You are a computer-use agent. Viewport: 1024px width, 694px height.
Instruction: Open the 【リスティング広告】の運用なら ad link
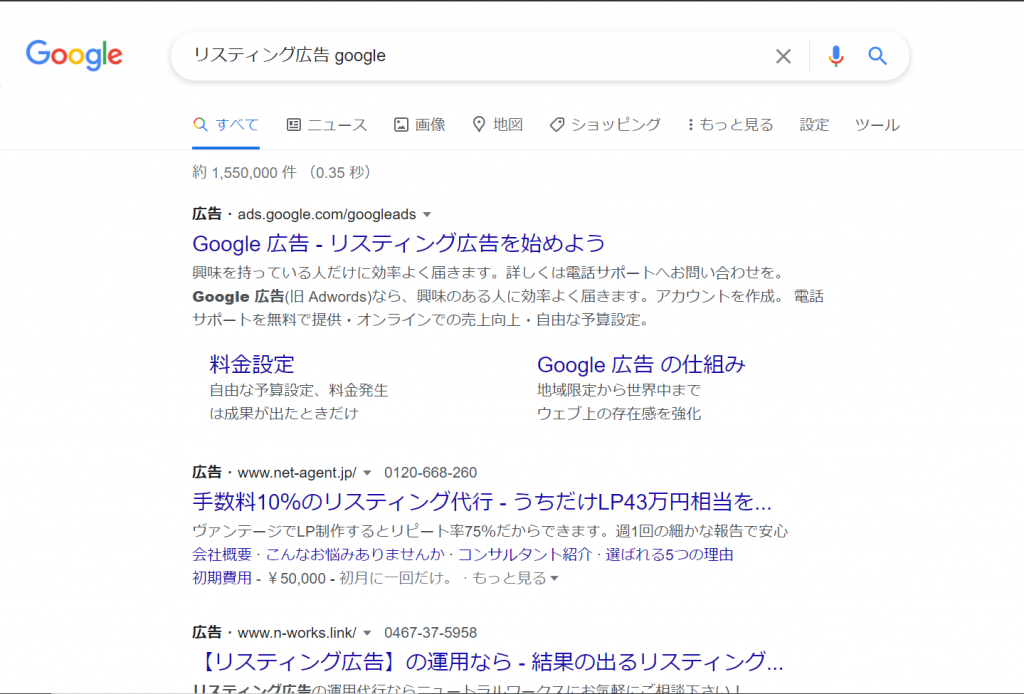tap(488, 661)
